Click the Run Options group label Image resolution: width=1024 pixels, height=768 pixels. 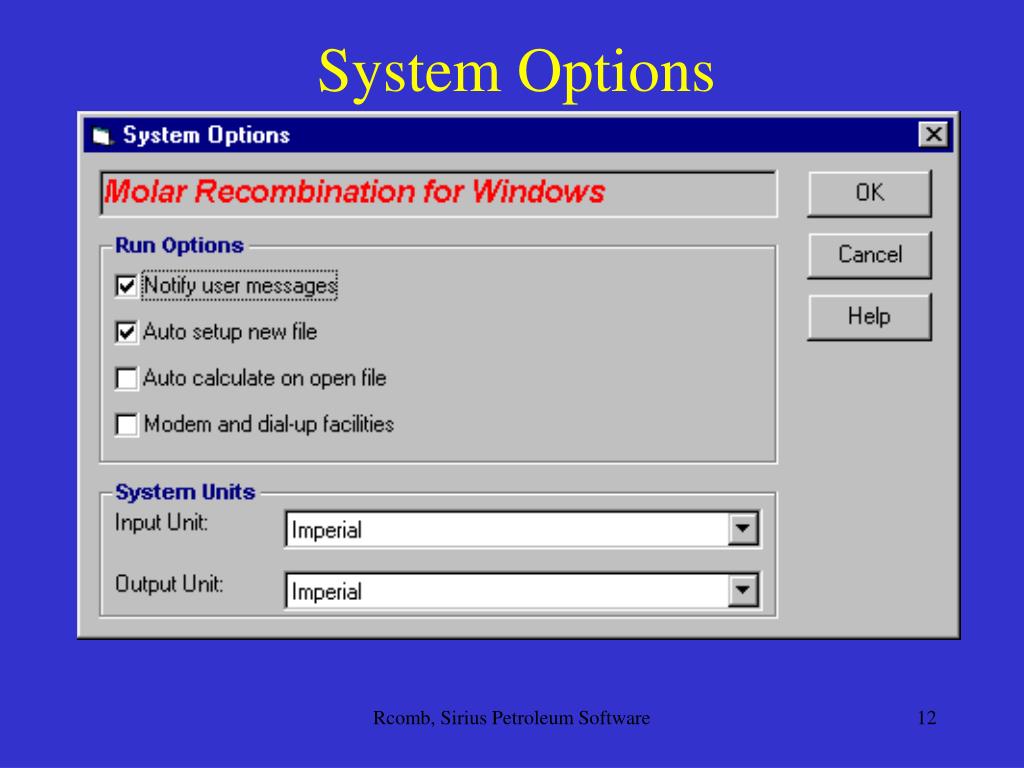[x=179, y=245]
